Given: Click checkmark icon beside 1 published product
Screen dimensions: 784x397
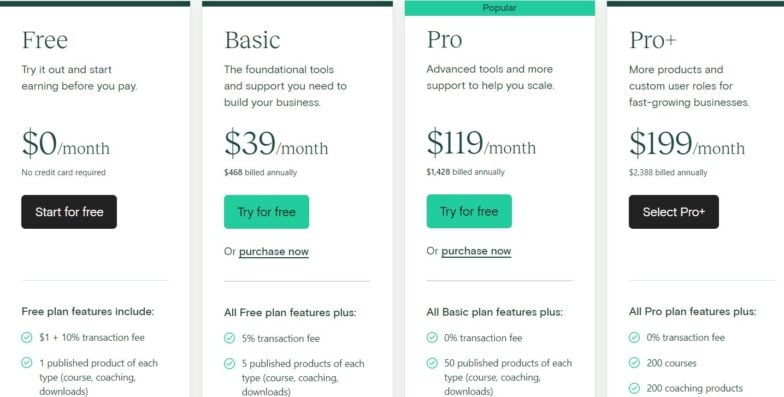Looking at the screenshot, I should coord(26,363).
